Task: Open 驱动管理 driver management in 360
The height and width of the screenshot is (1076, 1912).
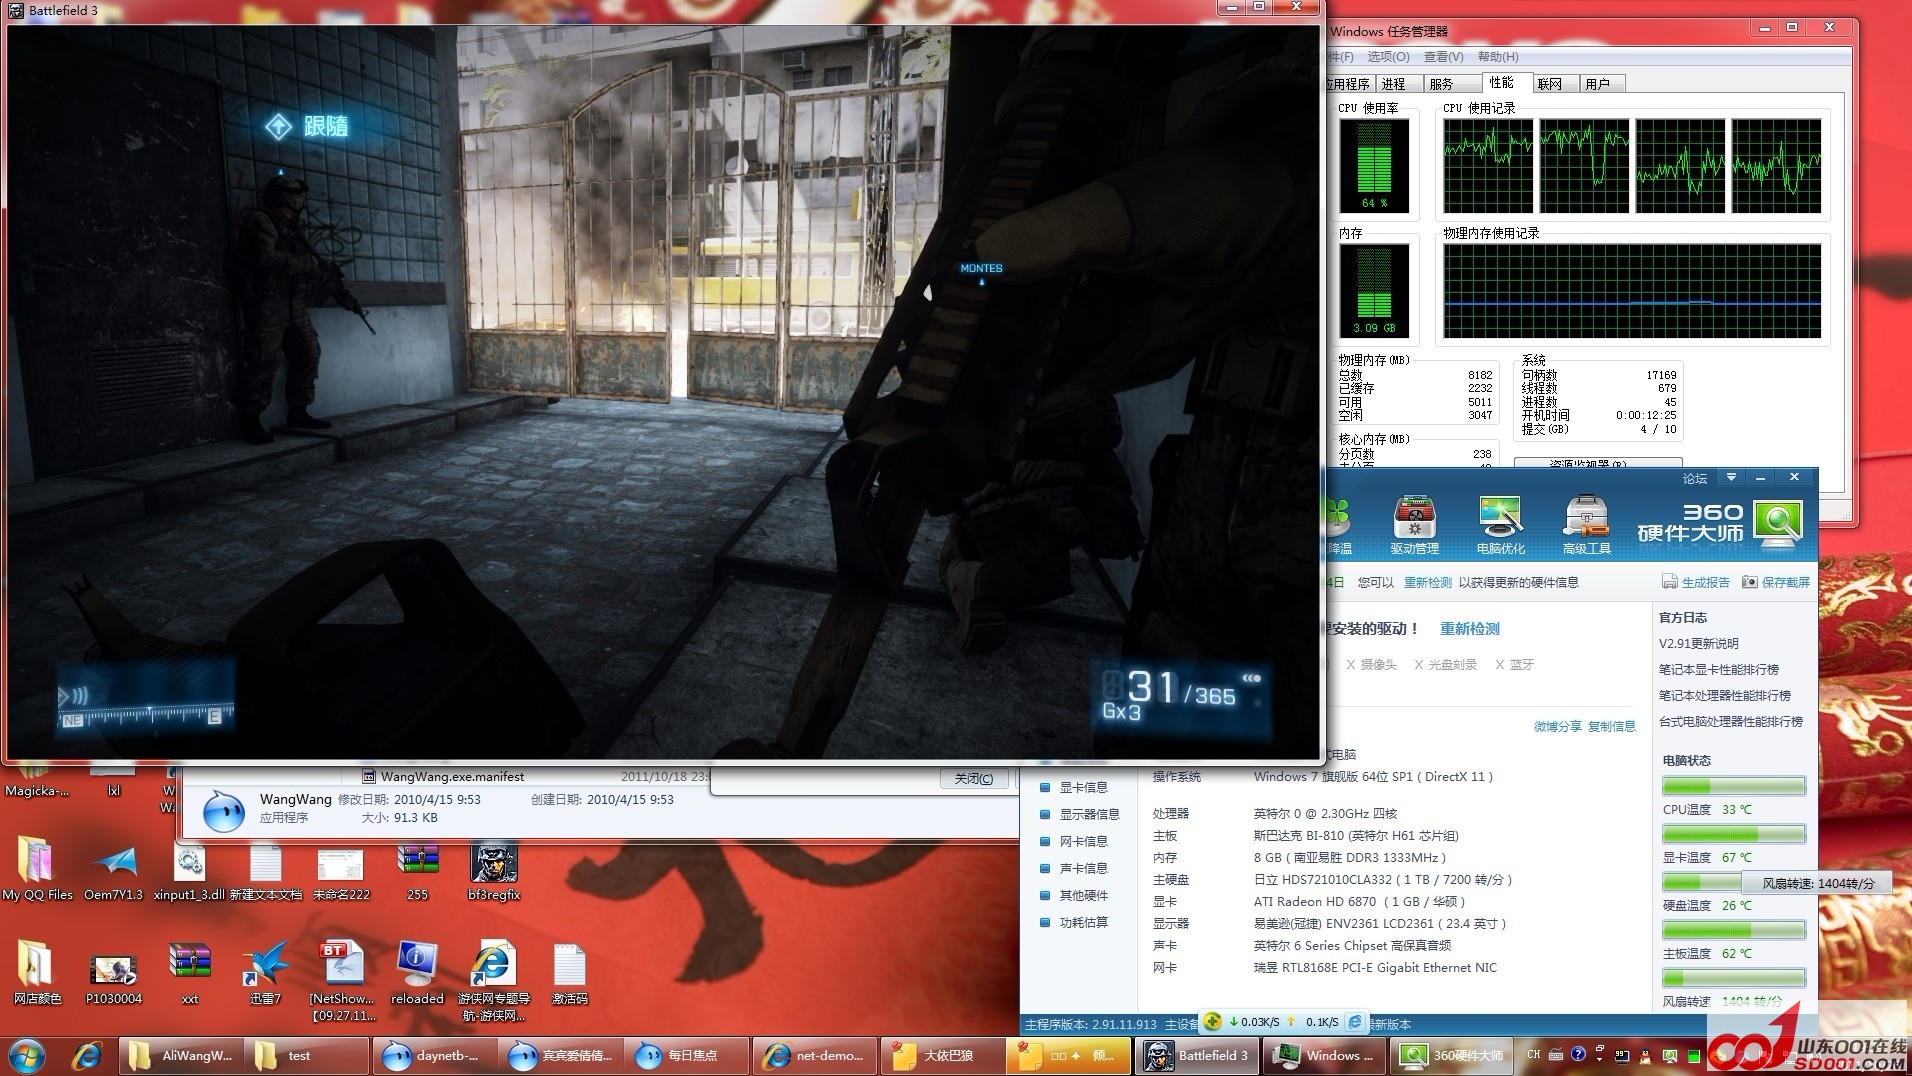Action: pyautogui.click(x=1414, y=524)
